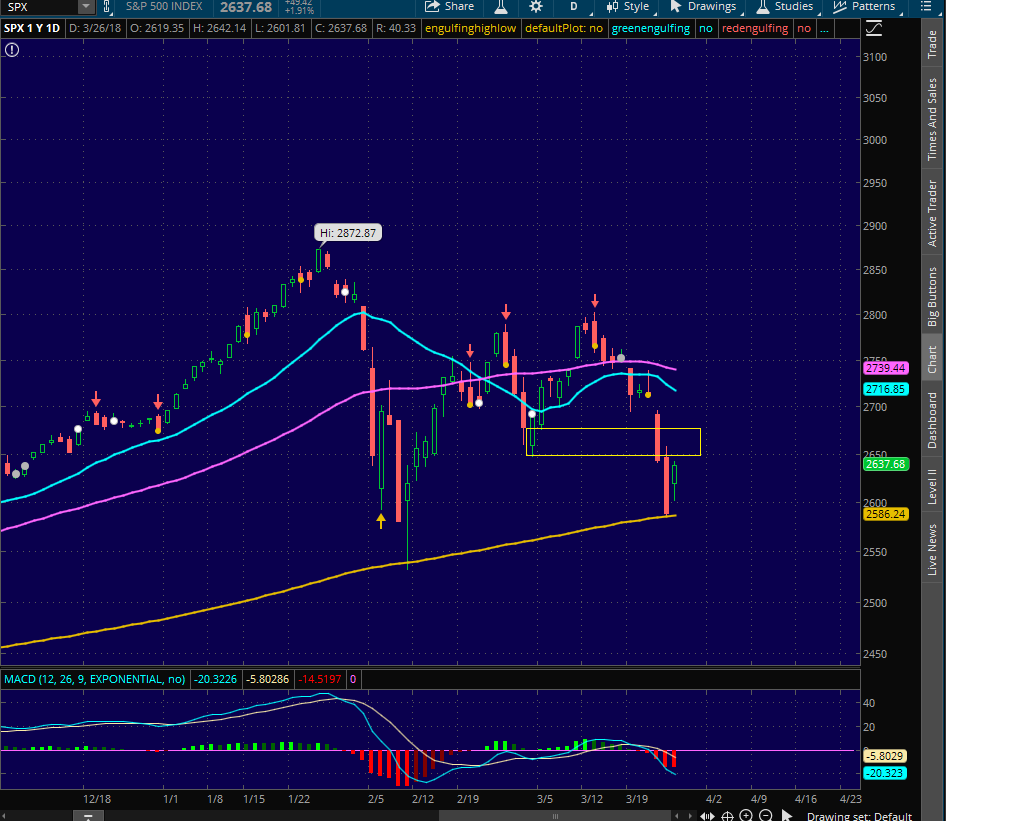Click the -14.5197 MACD histogram value
1019x821 pixels.
click(x=320, y=679)
